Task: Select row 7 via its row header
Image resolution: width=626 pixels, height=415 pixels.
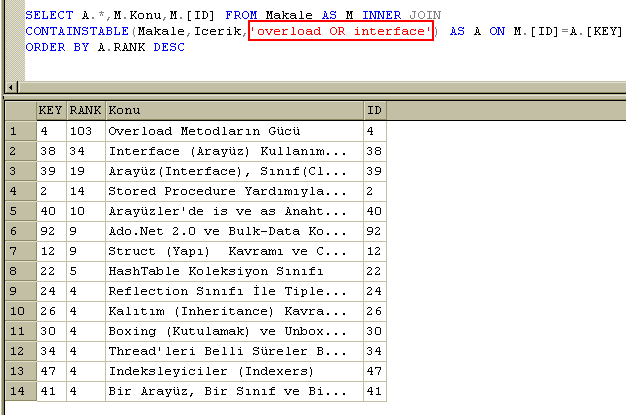Action: pyautogui.click(x=18, y=251)
